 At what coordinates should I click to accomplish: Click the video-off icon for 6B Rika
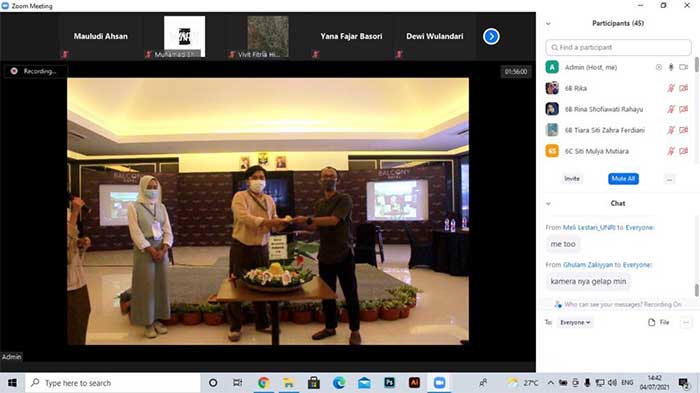(683, 88)
